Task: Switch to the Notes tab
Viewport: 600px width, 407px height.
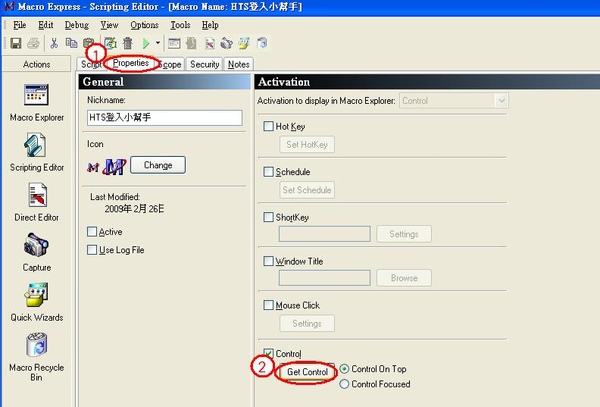Action: (x=239, y=65)
